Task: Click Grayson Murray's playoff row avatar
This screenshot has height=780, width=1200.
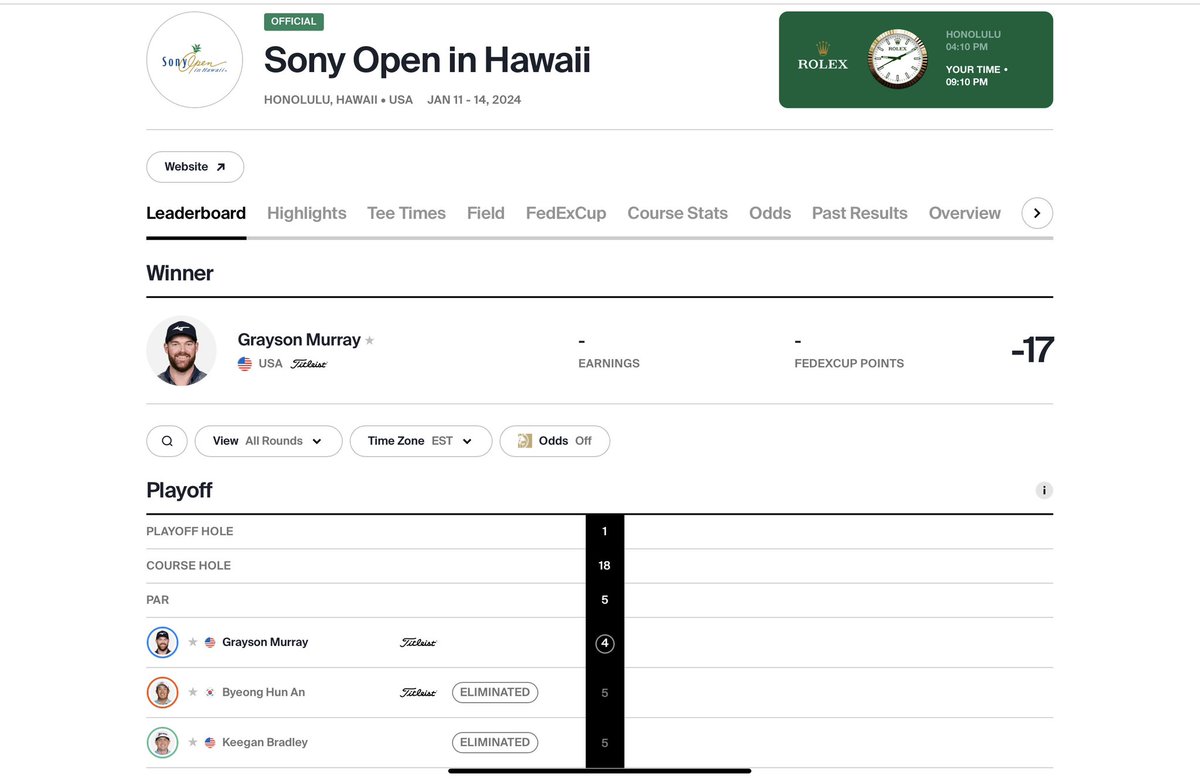Action: (162, 642)
